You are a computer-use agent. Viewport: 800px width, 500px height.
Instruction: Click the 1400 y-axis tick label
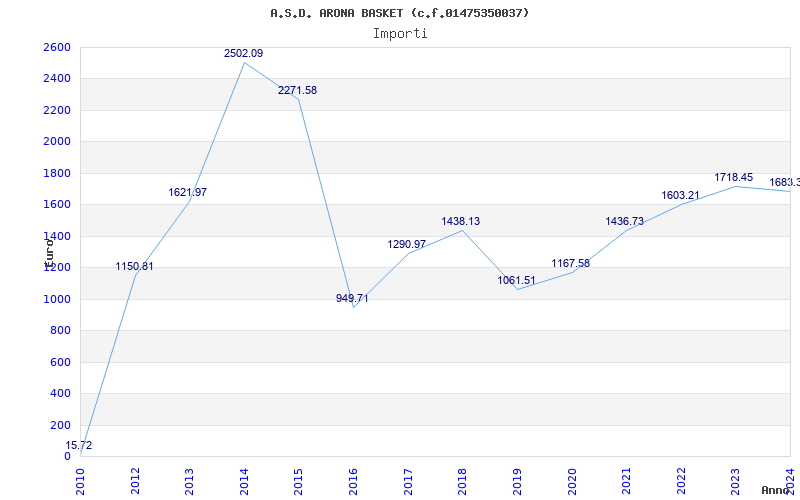coord(57,236)
